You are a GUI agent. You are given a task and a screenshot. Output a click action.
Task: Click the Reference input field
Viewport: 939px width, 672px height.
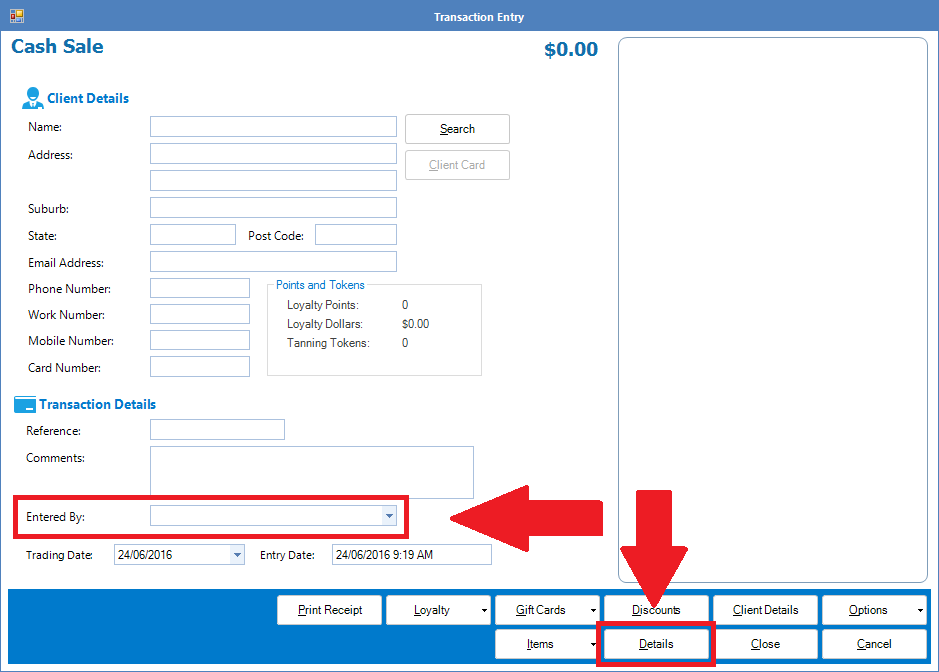click(217, 430)
